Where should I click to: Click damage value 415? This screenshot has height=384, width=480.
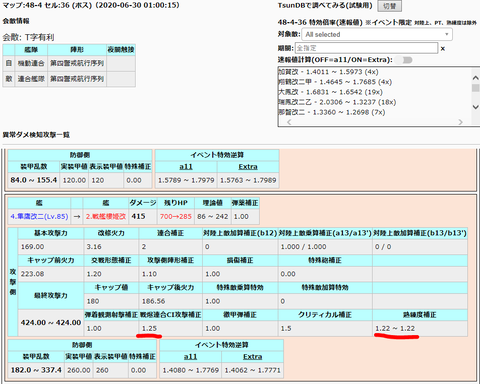pos(138,216)
